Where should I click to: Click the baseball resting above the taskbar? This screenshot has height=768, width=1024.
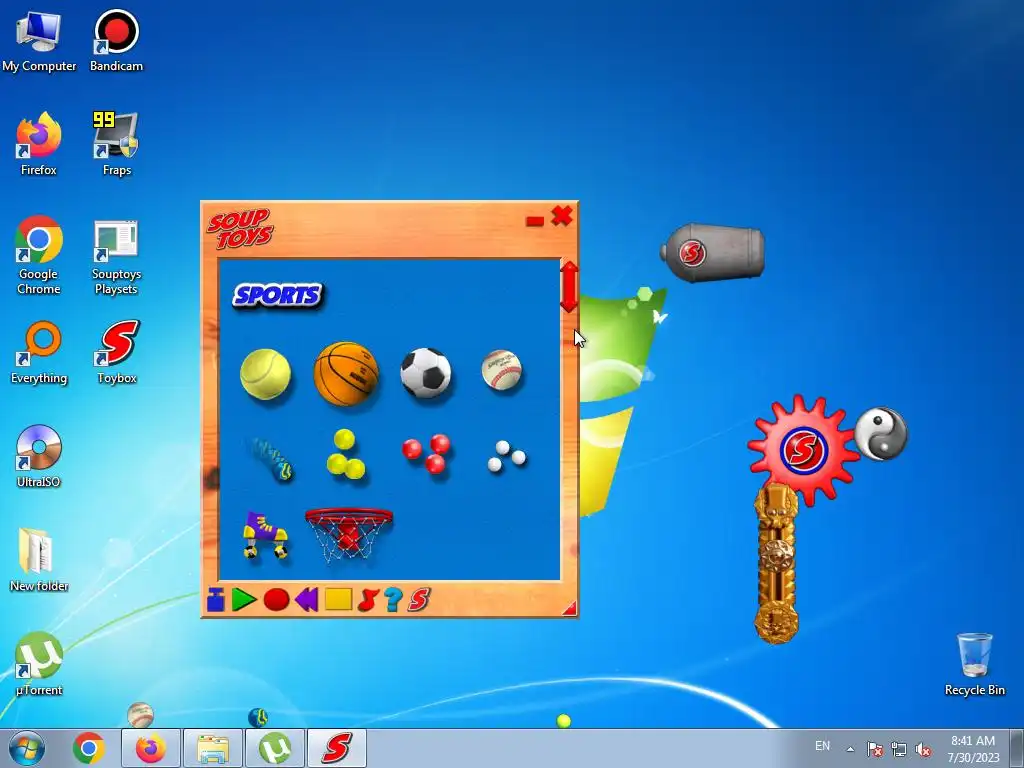point(140,715)
